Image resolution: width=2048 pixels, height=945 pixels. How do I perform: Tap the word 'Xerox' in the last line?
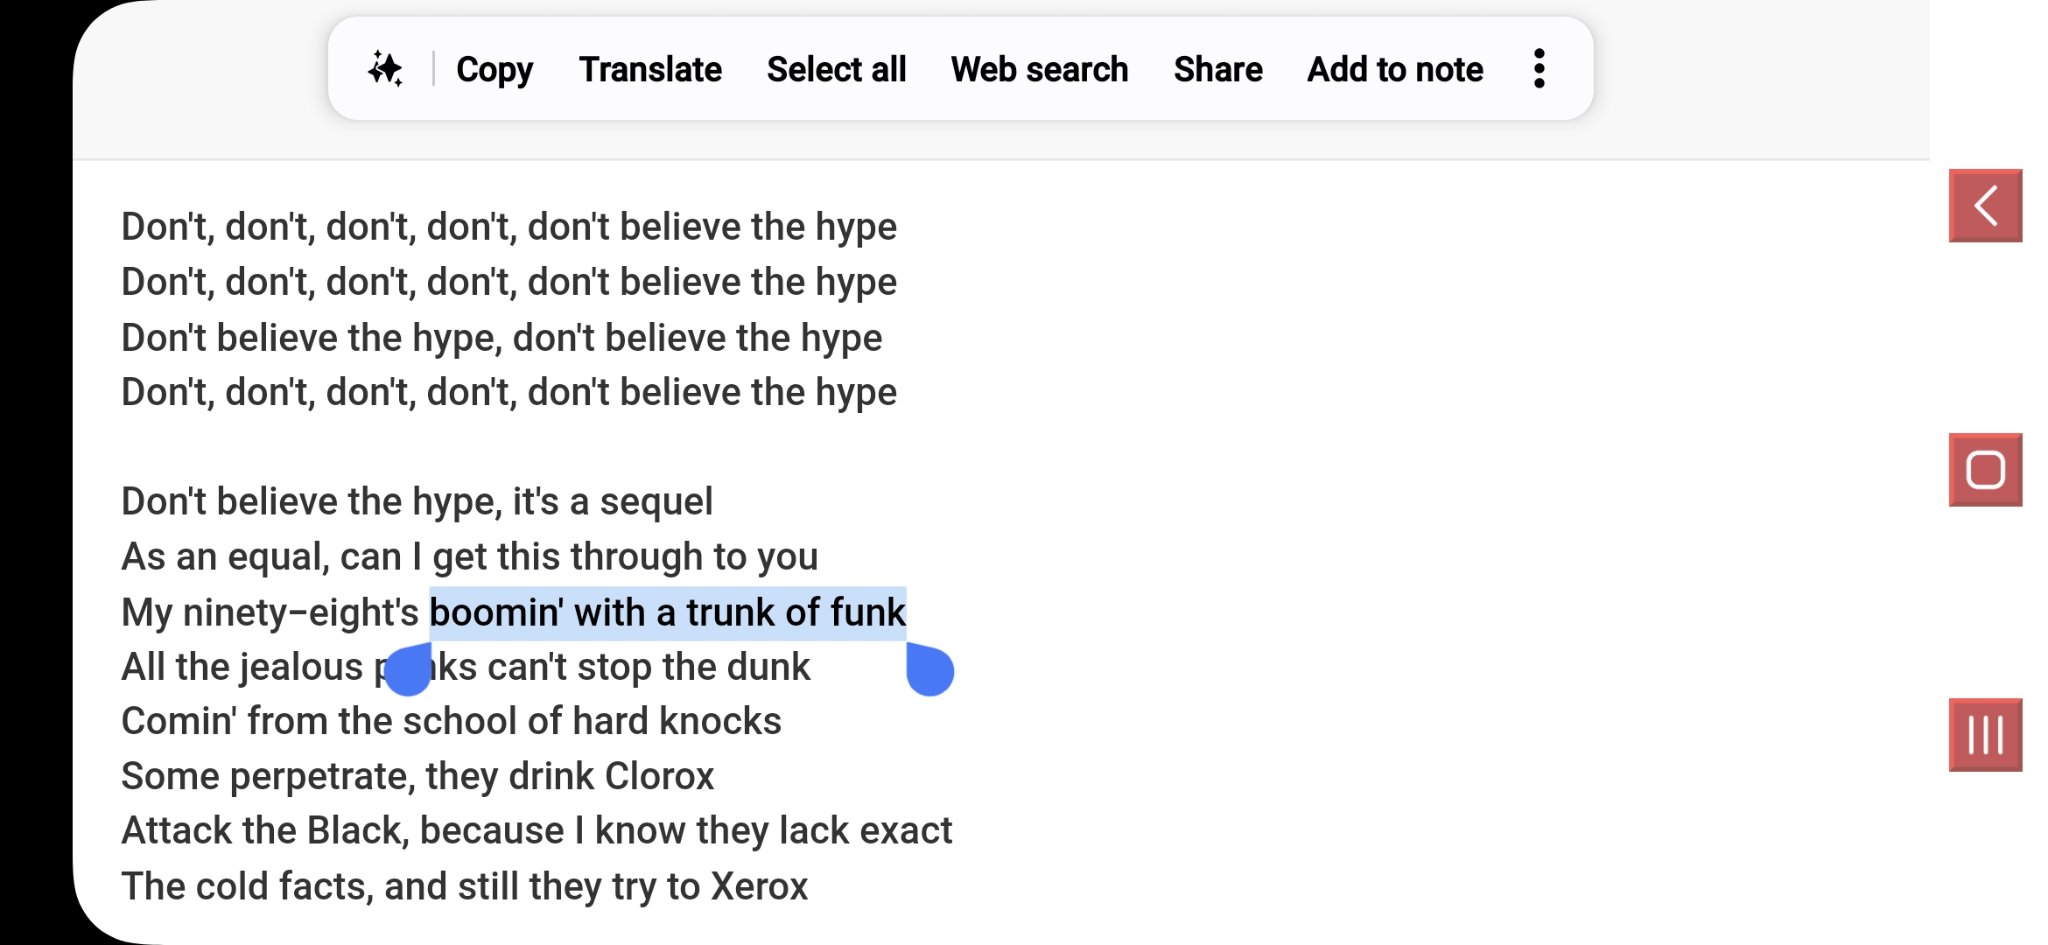click(x=759, y=886)
